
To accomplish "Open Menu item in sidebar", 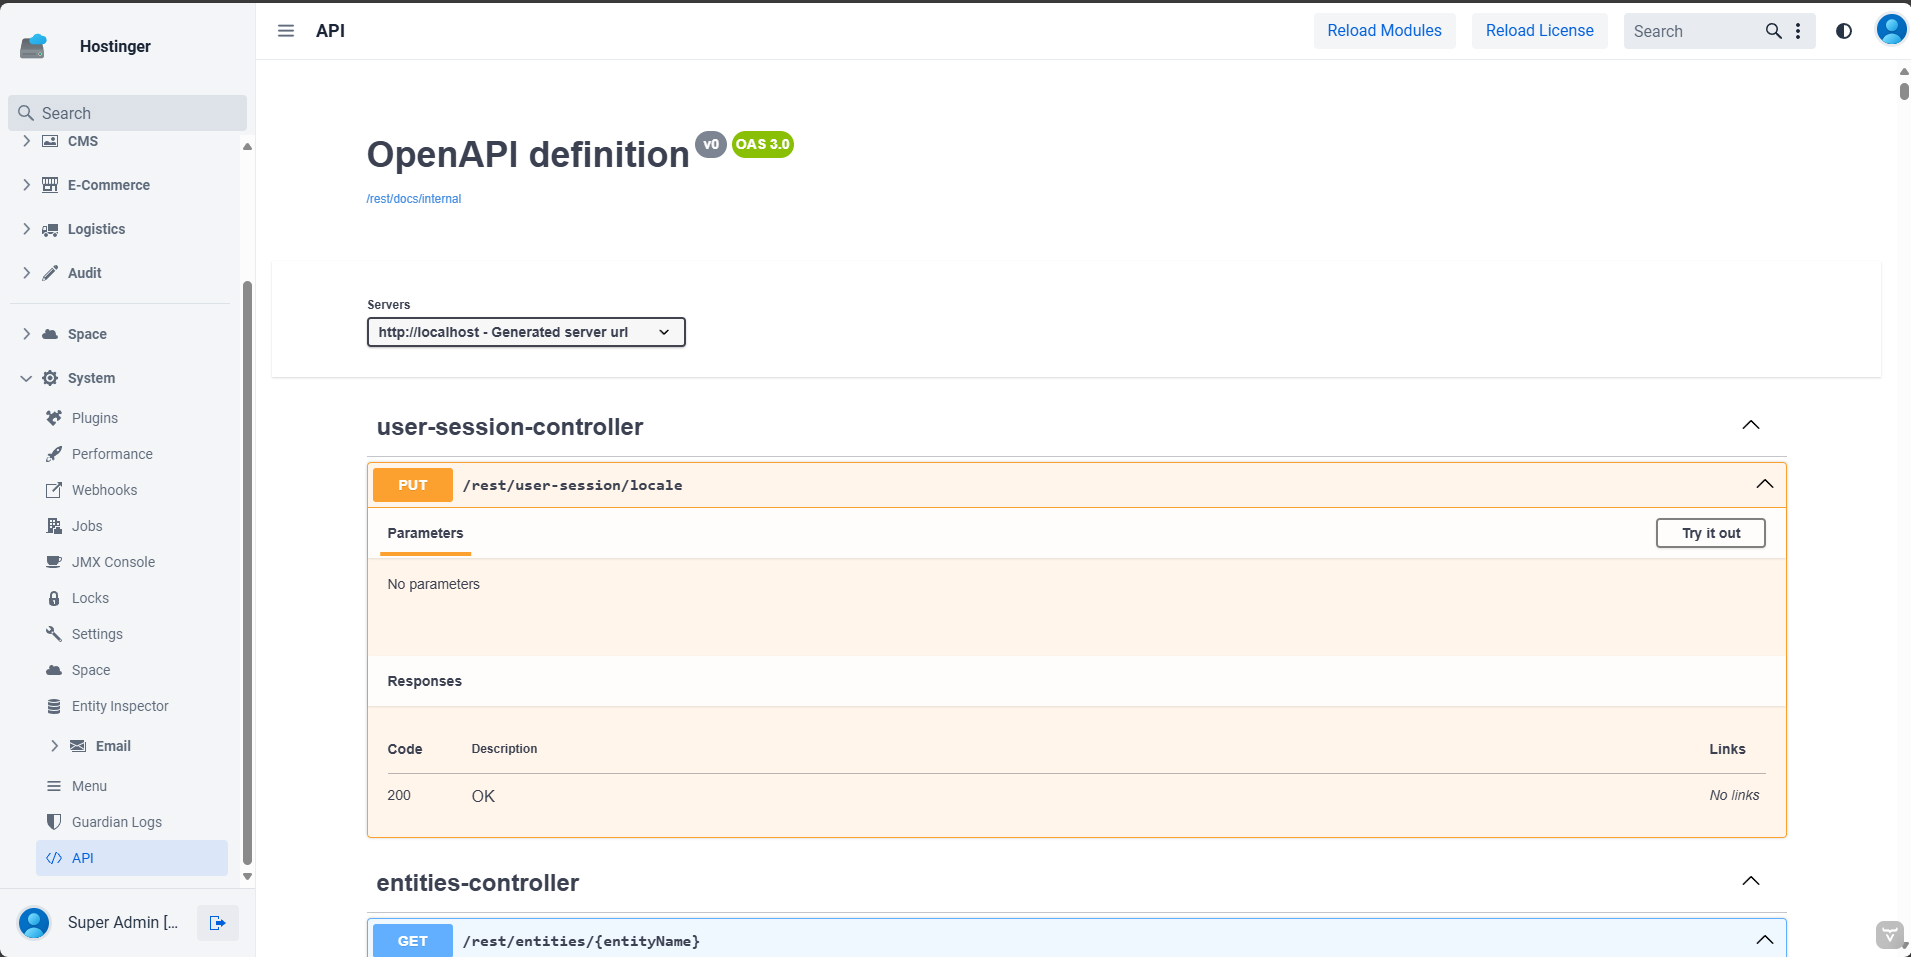I will tap(131, 786).
